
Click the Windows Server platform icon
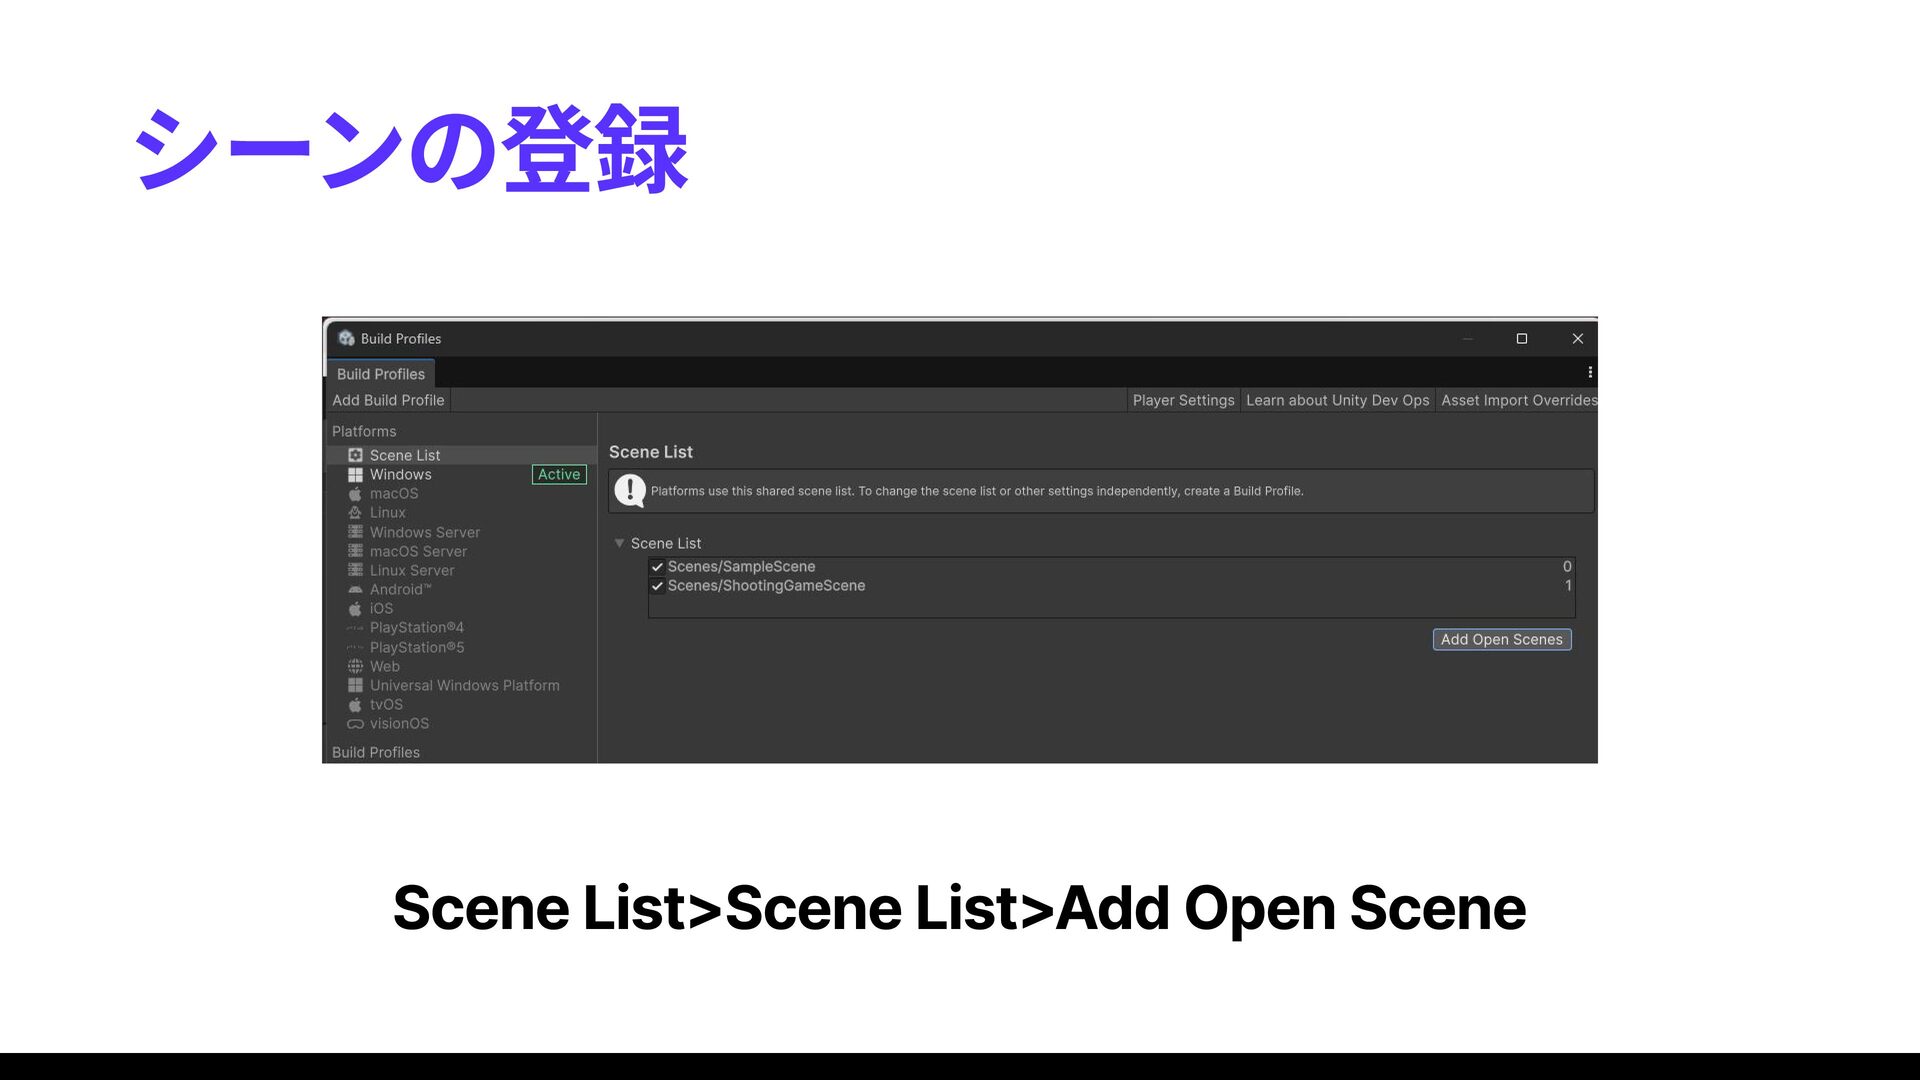(355, 532)
